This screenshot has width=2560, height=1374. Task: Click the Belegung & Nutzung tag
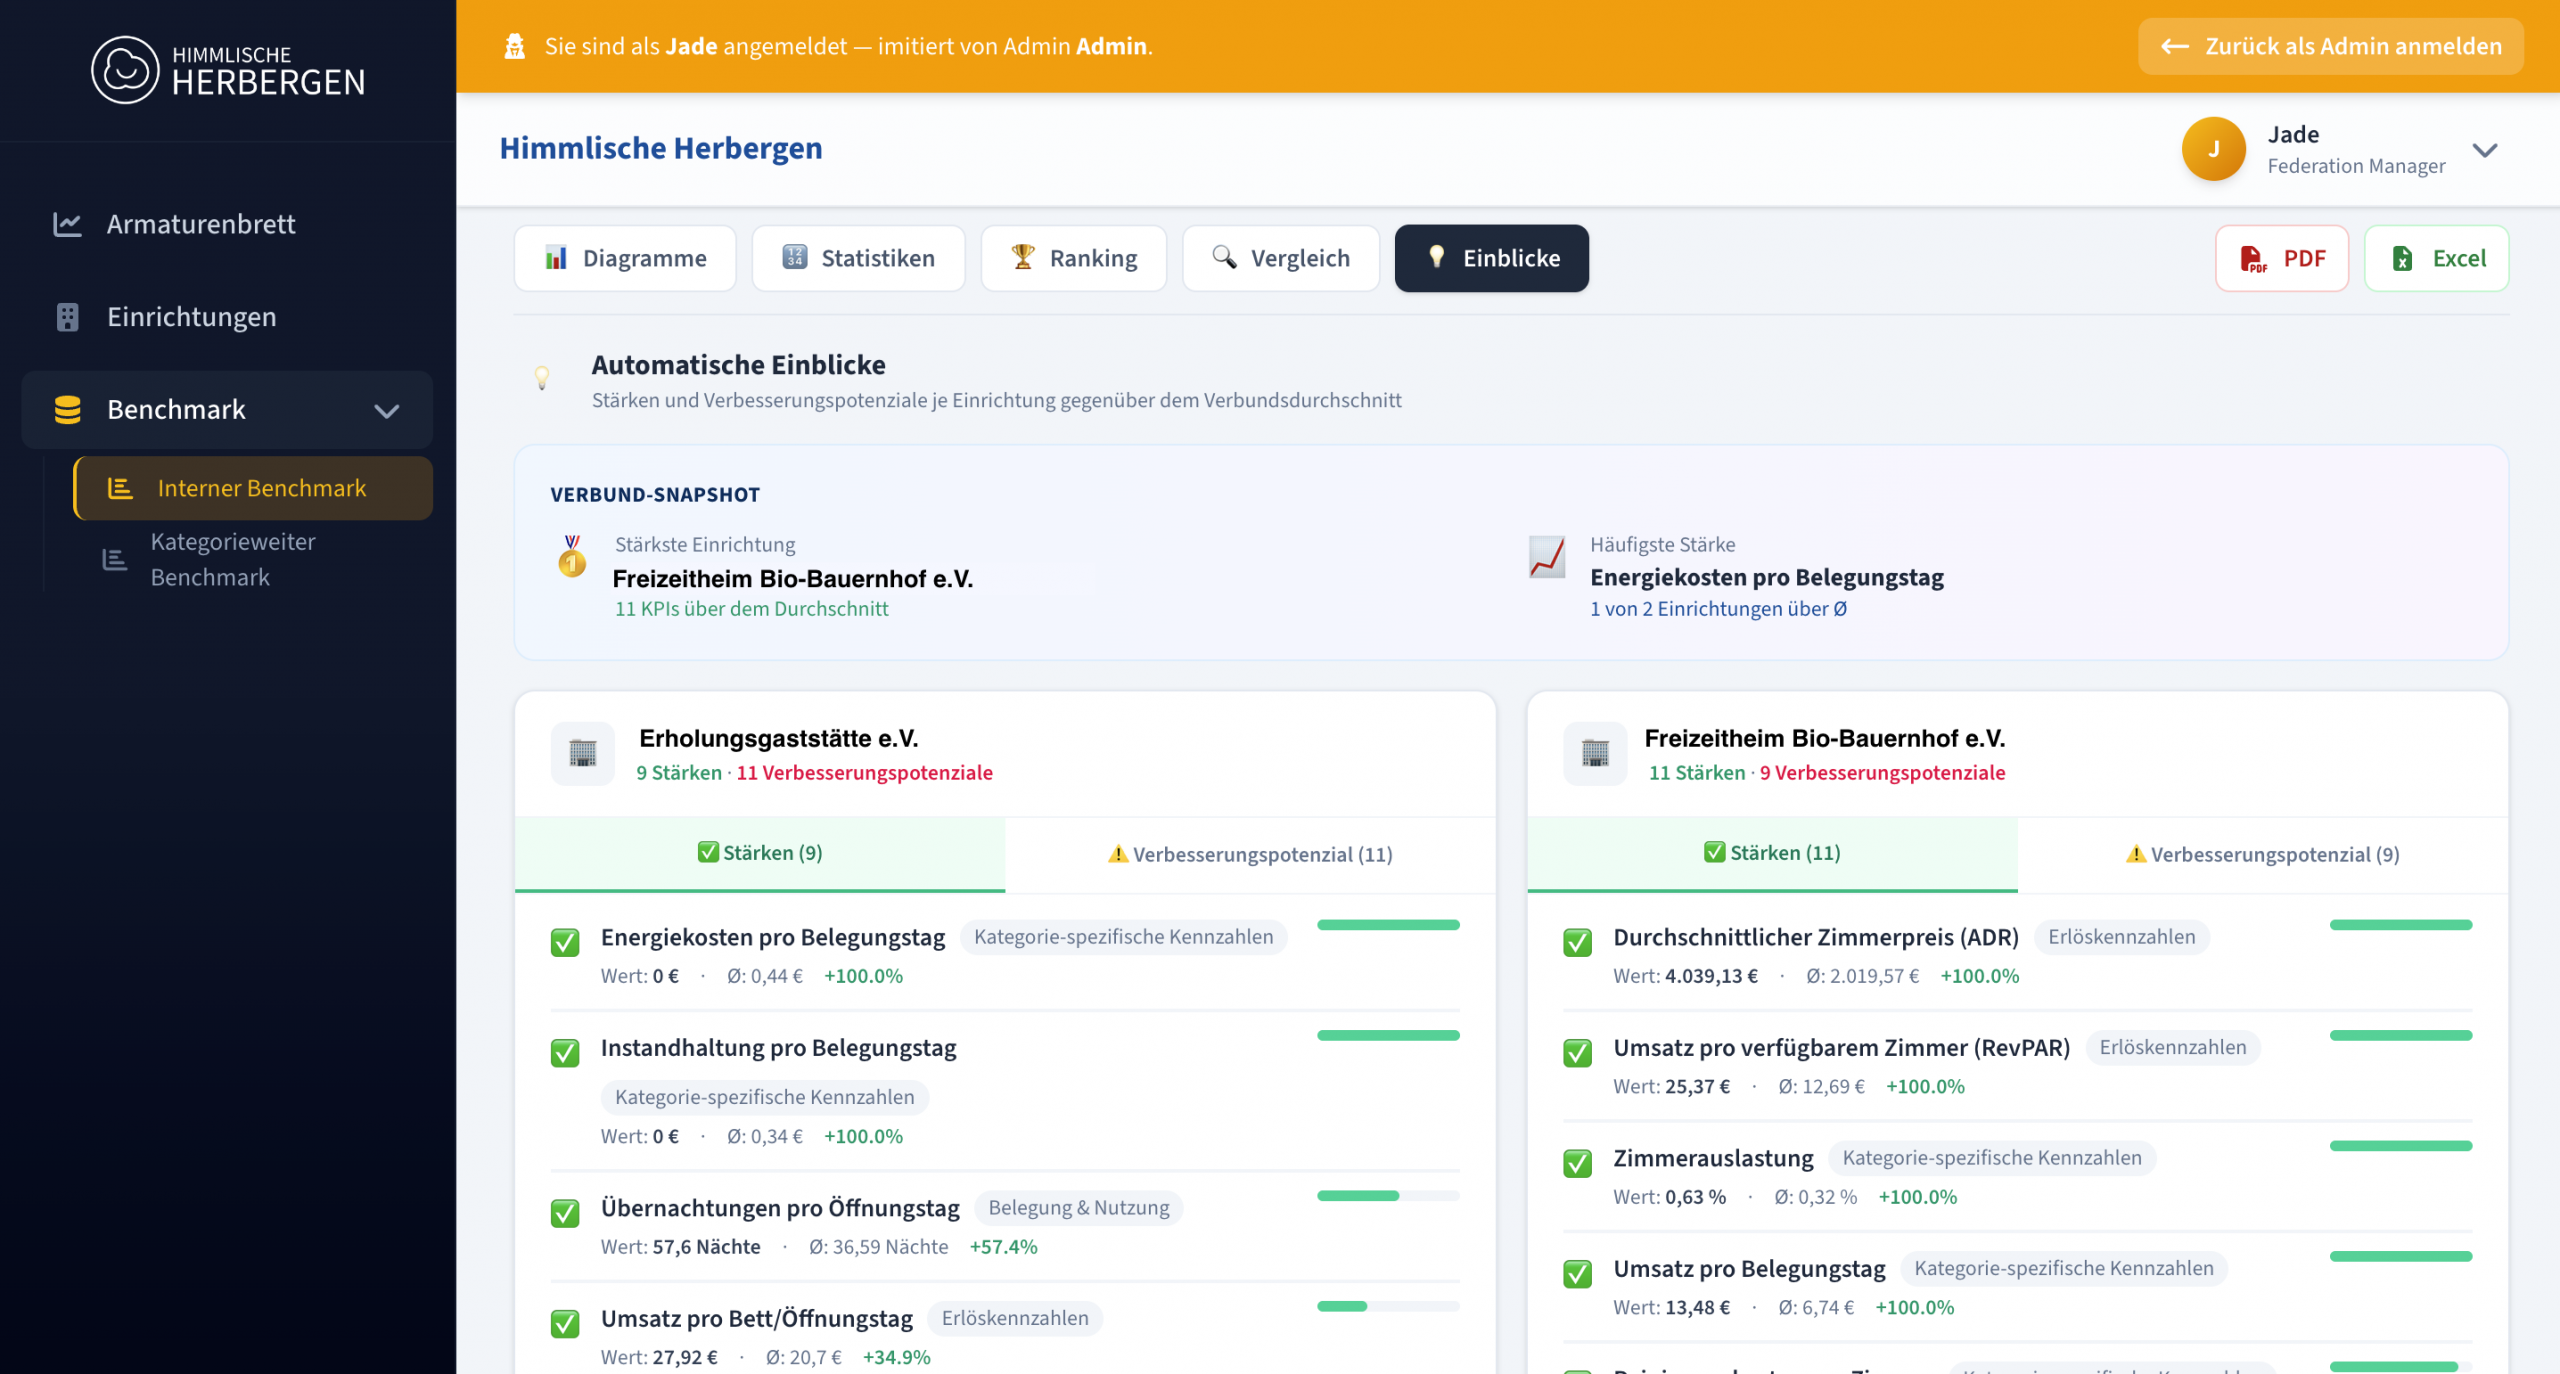coord(1079,1208)
